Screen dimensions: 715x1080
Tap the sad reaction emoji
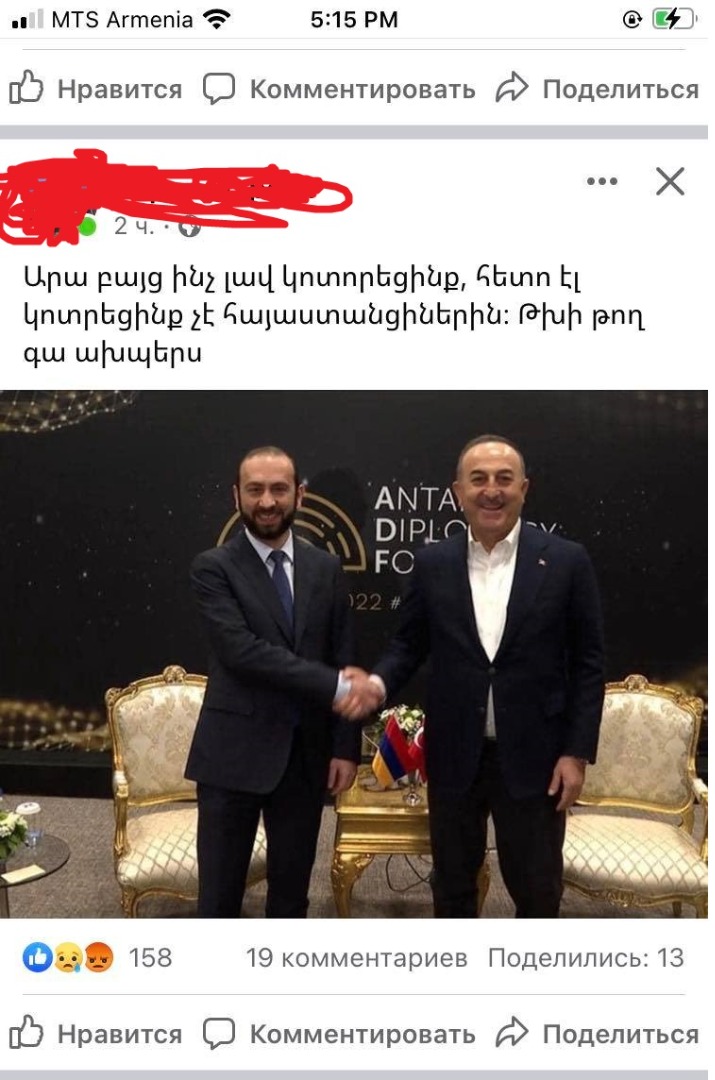(68, 957)
